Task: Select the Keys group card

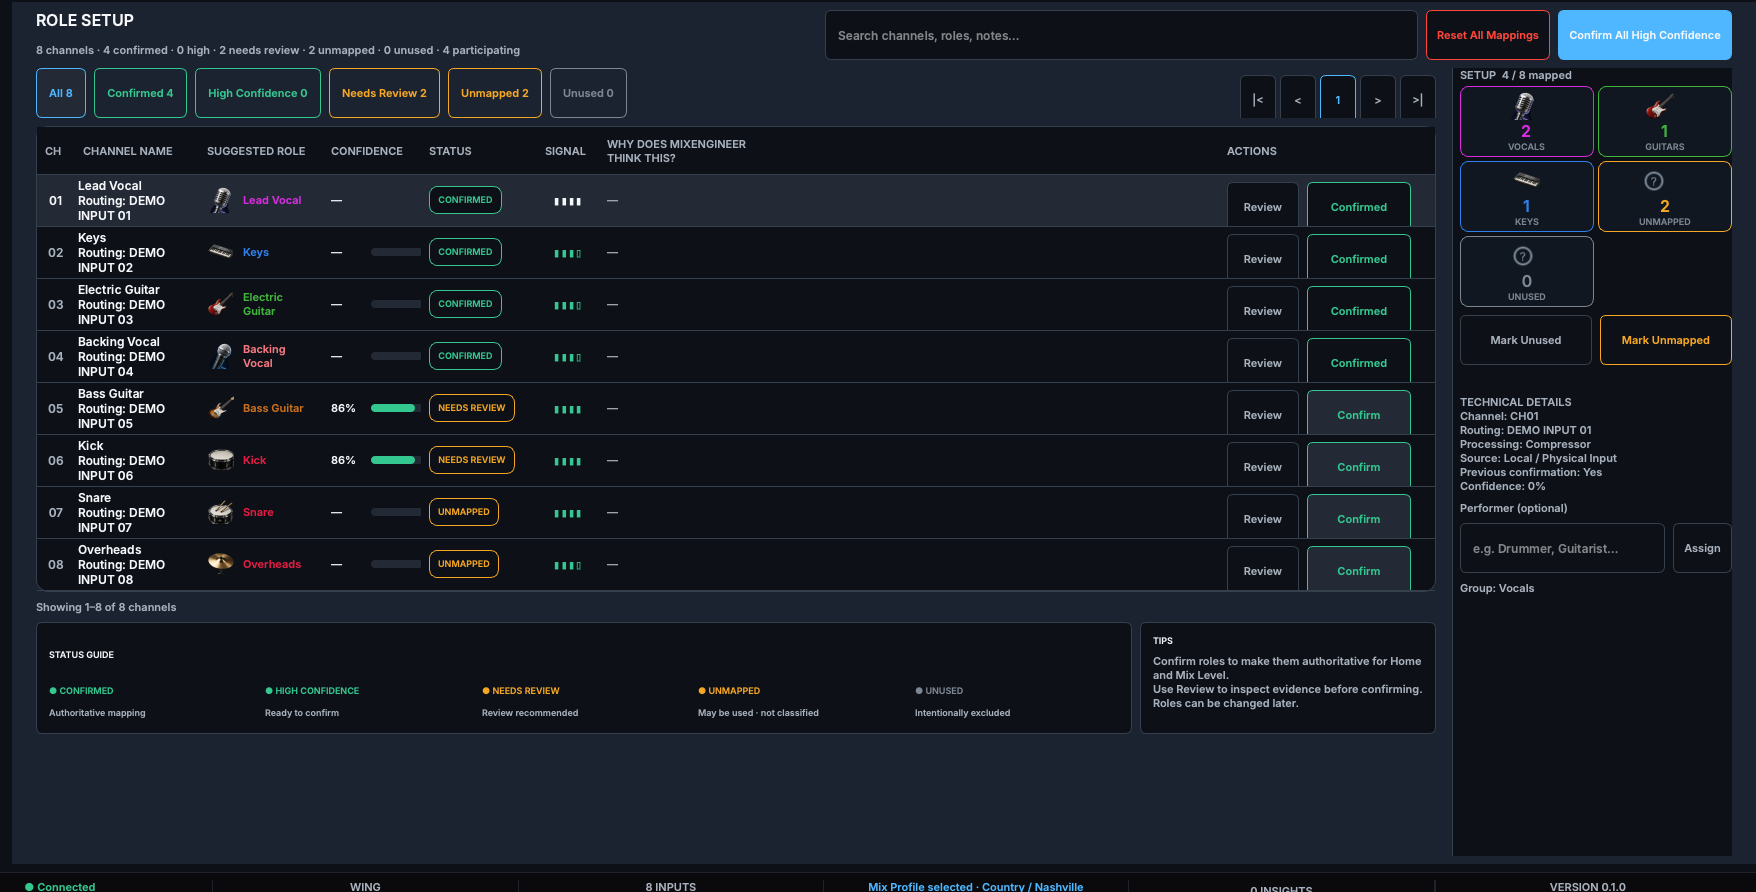Action: coord(1526,196)
